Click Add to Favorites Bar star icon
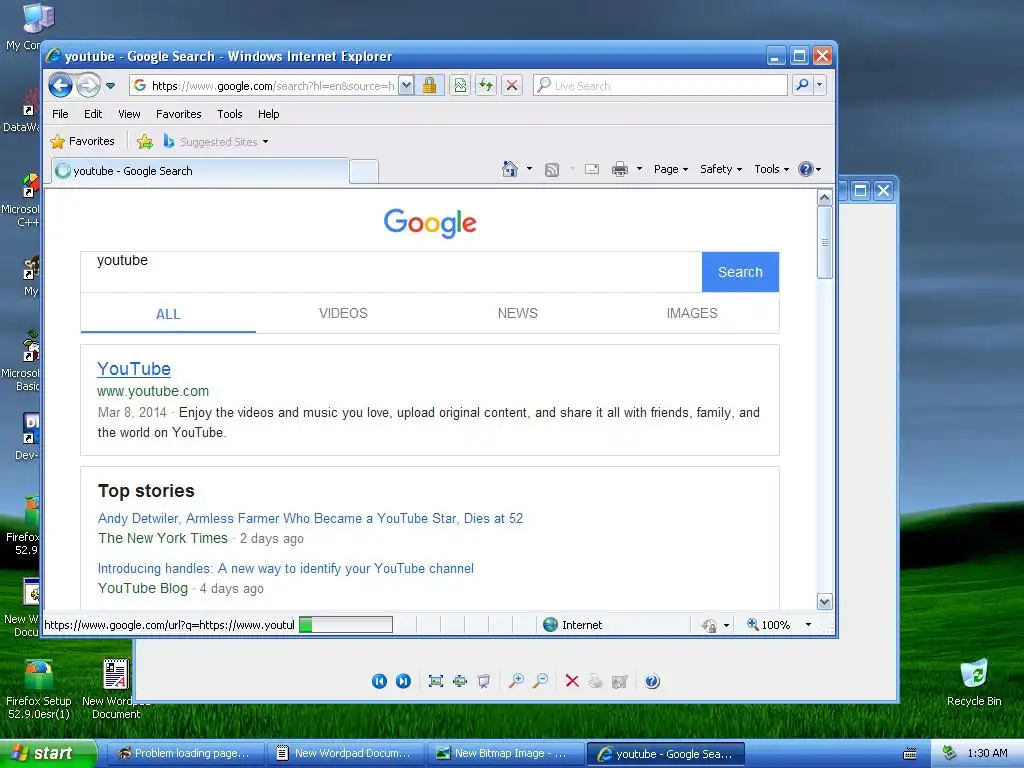Screen dimensions: 1024x768 point(145,141)
